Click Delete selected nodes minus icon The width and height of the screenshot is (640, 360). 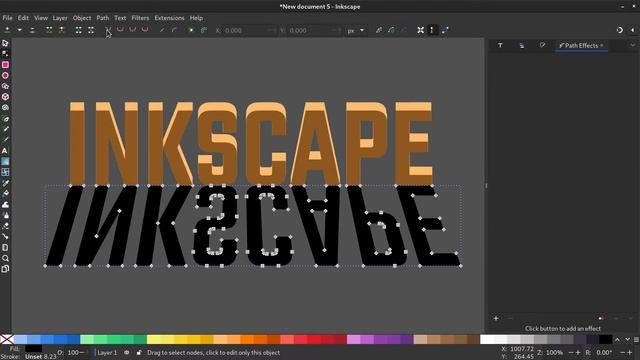point(32,30)
